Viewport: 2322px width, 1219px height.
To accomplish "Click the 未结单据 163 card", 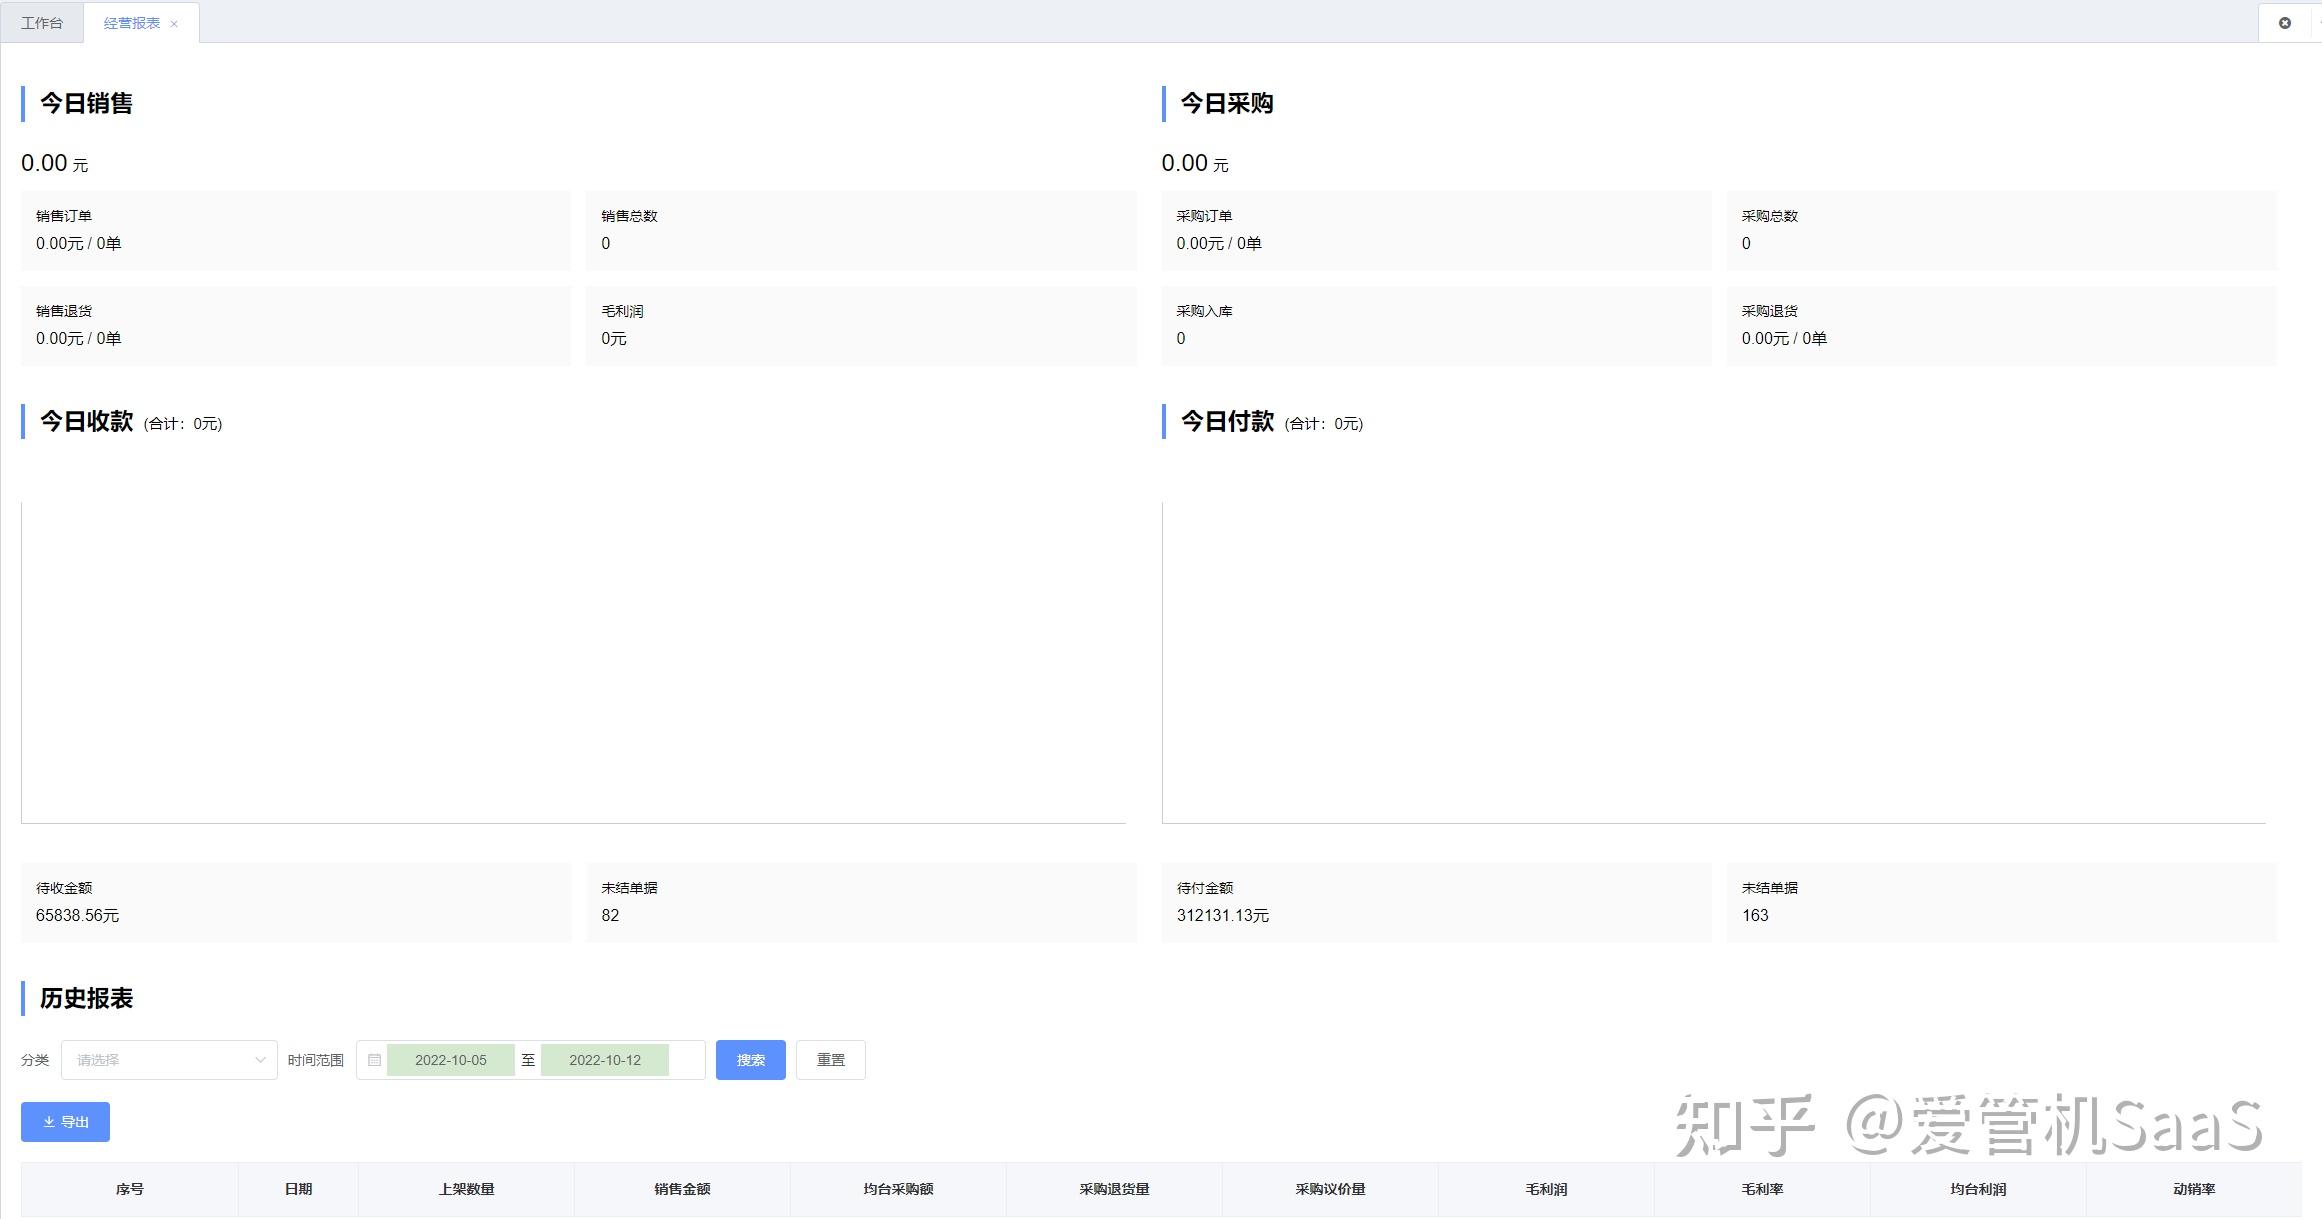I will [2001, 902].
